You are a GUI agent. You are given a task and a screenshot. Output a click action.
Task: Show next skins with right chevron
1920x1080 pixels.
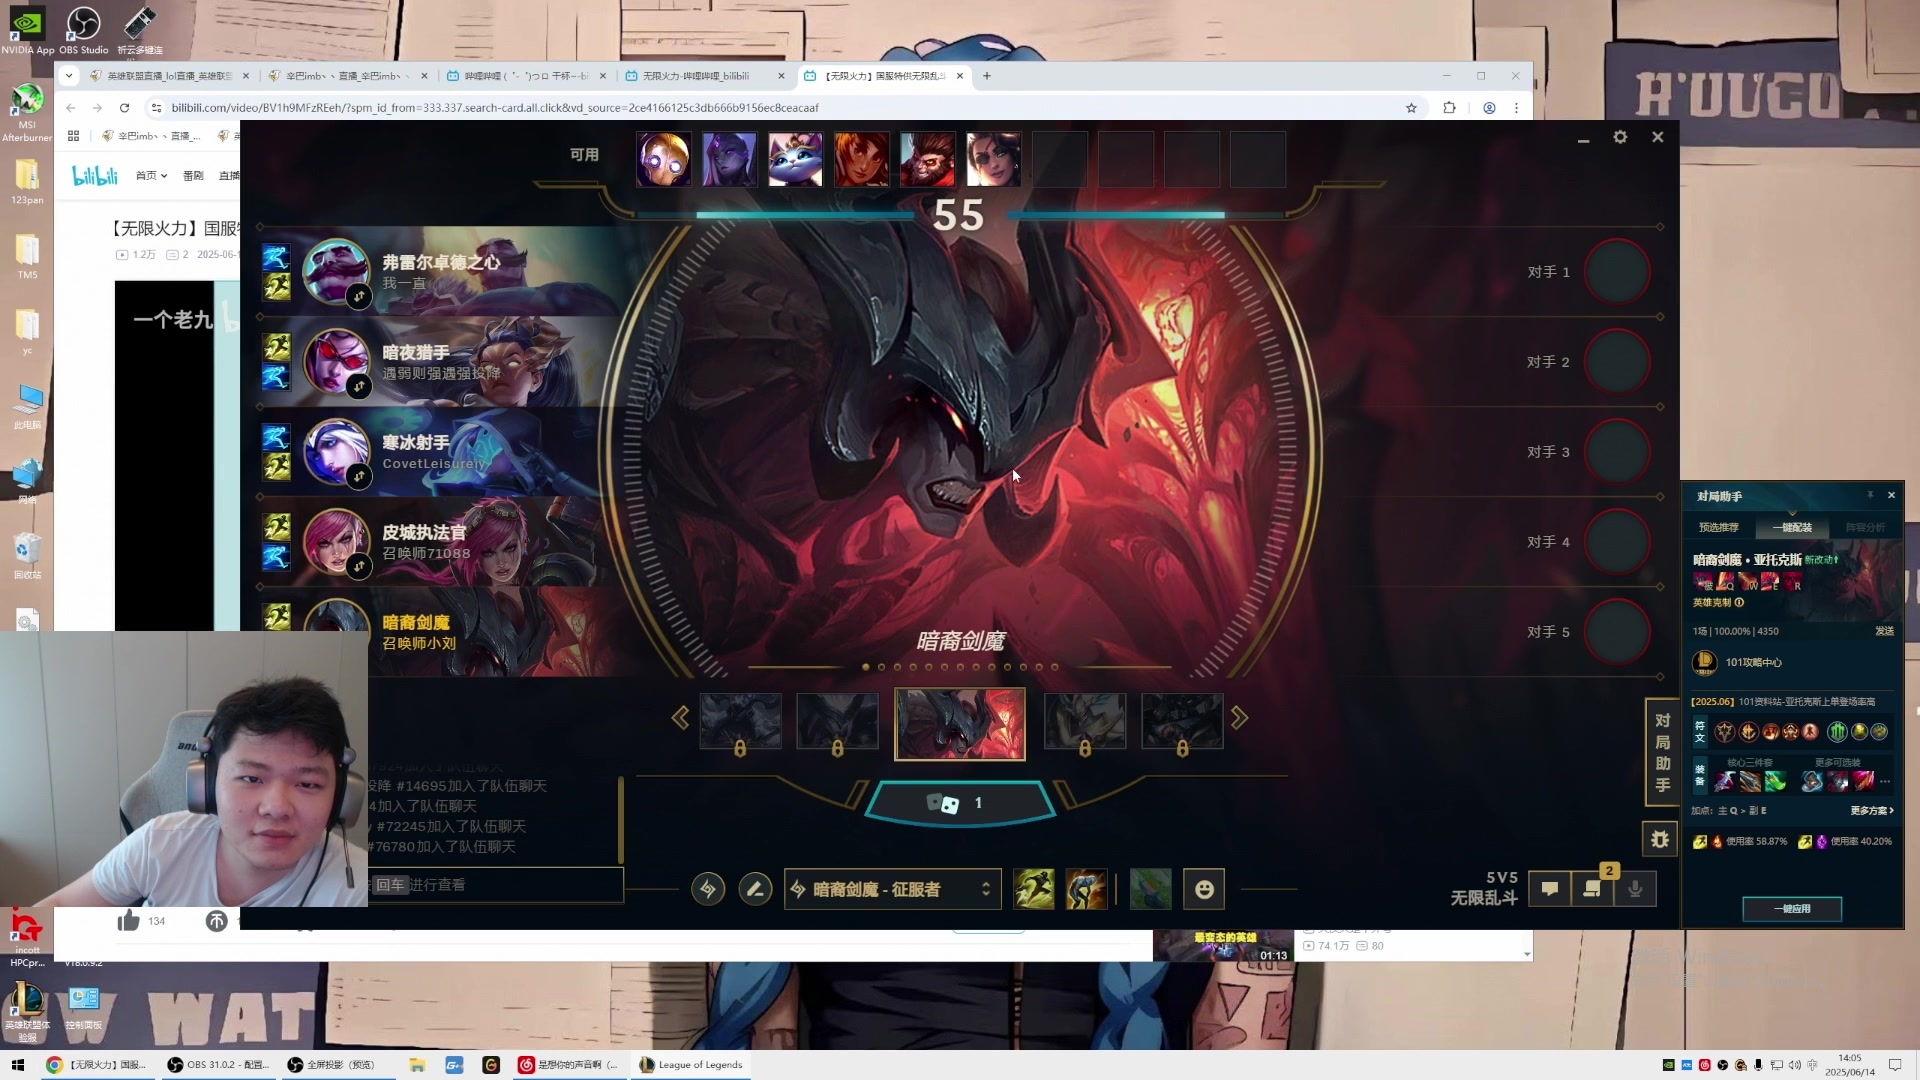pos(1239,718)
